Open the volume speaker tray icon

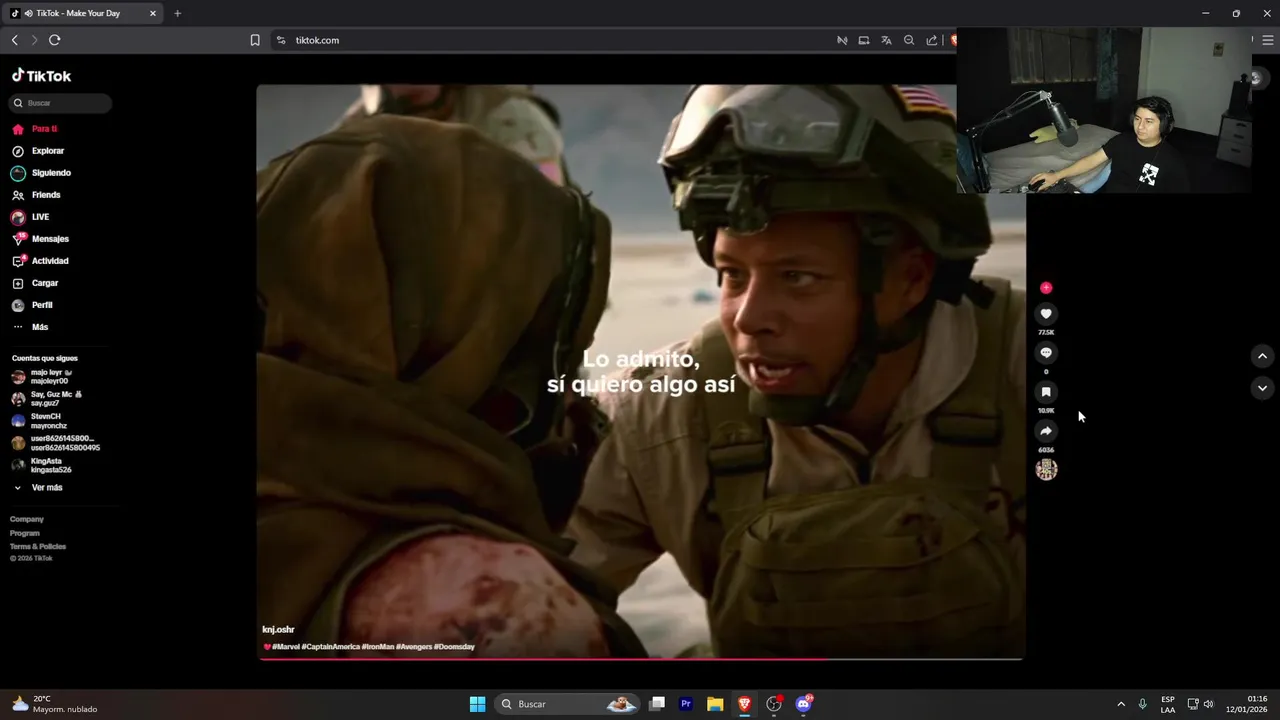click(1208, 704)
